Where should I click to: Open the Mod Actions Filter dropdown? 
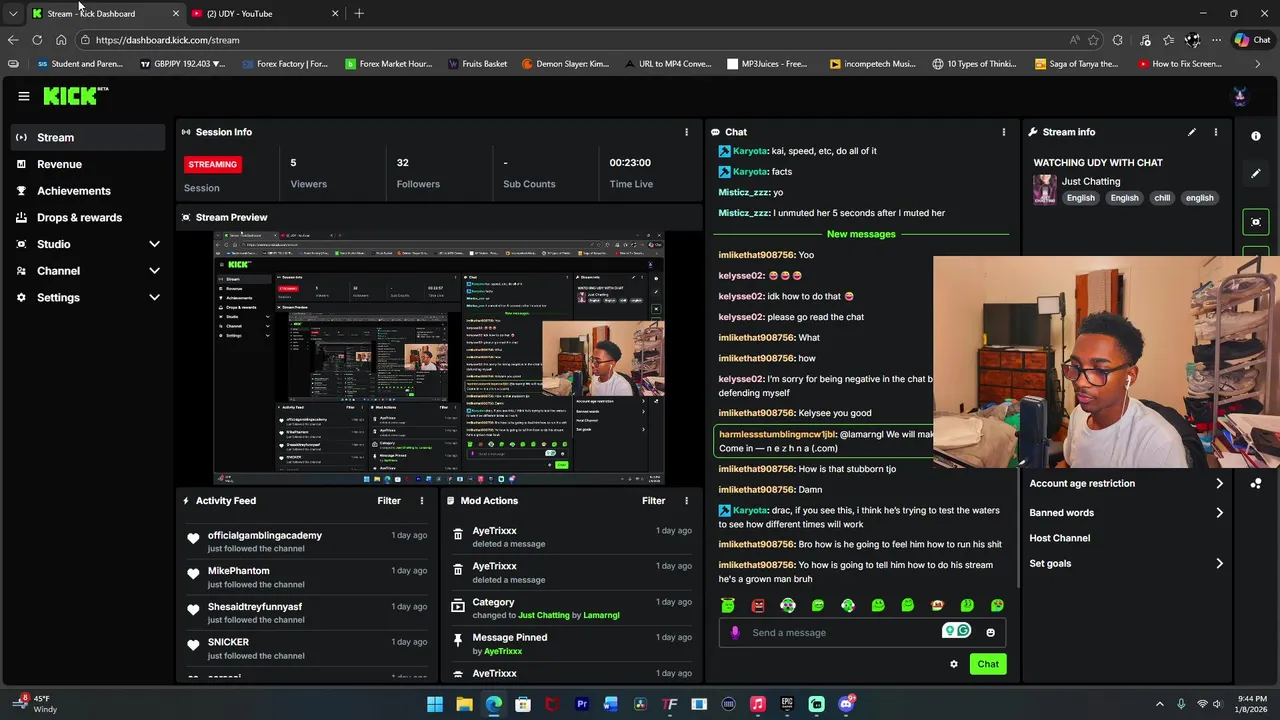pyautogui.click(x=653, y=501)
